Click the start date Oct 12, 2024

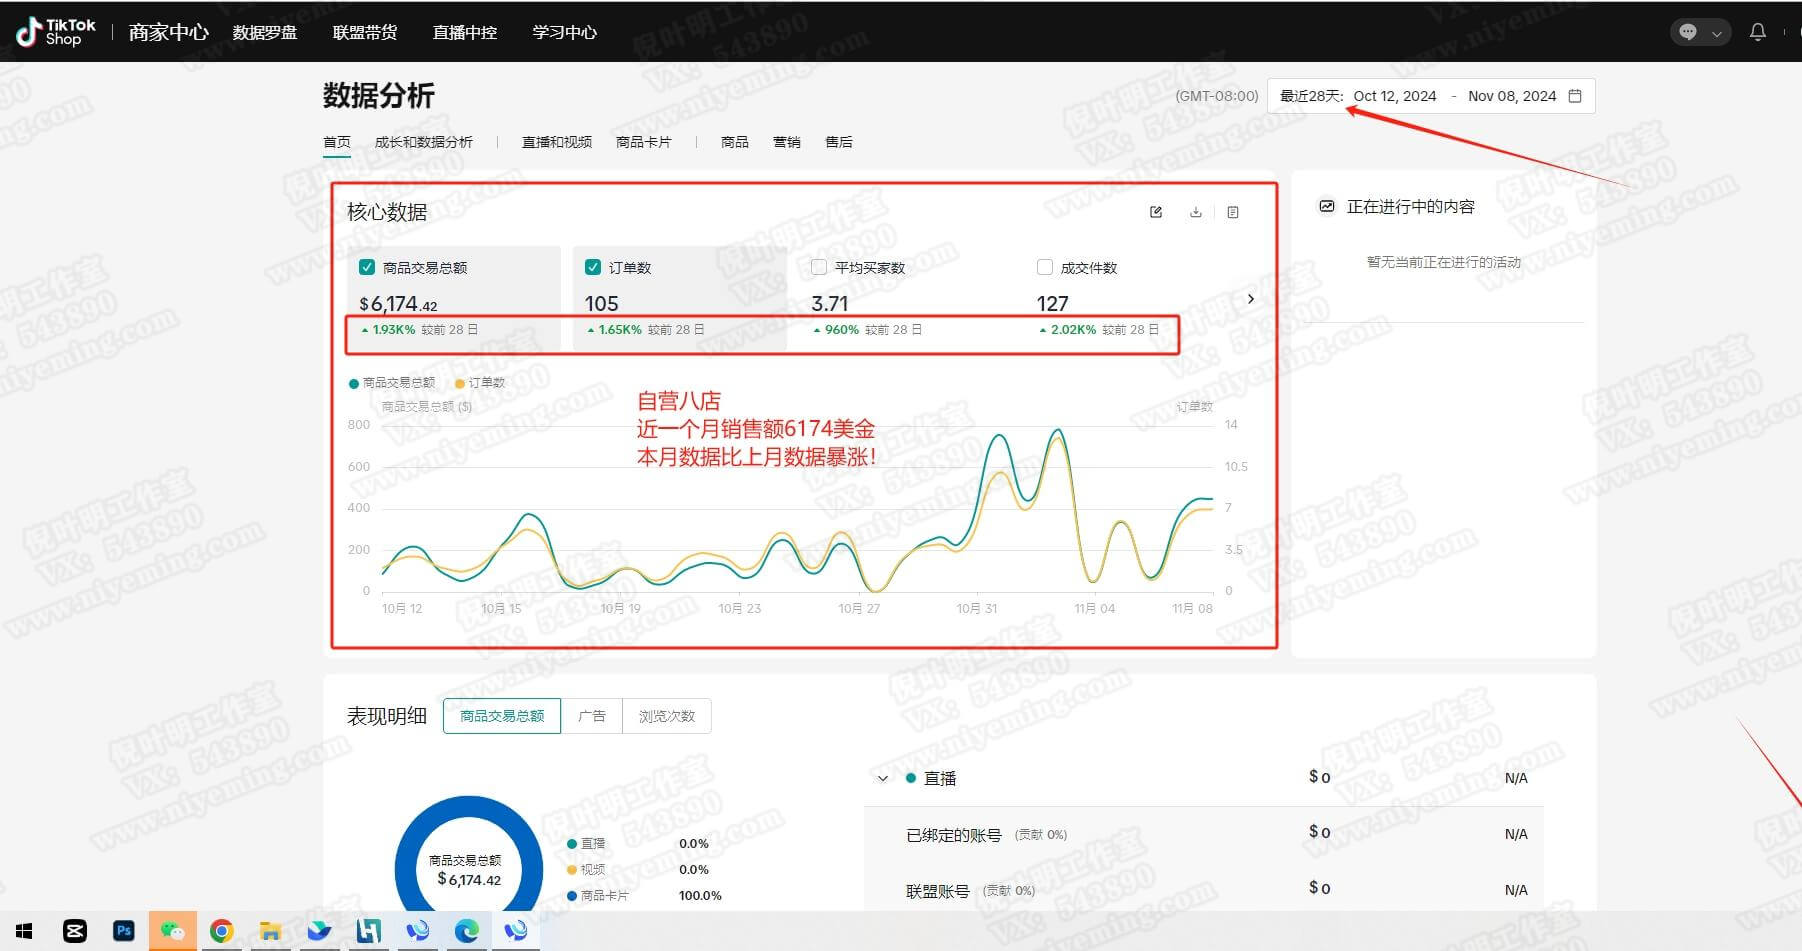[1395, 96]
